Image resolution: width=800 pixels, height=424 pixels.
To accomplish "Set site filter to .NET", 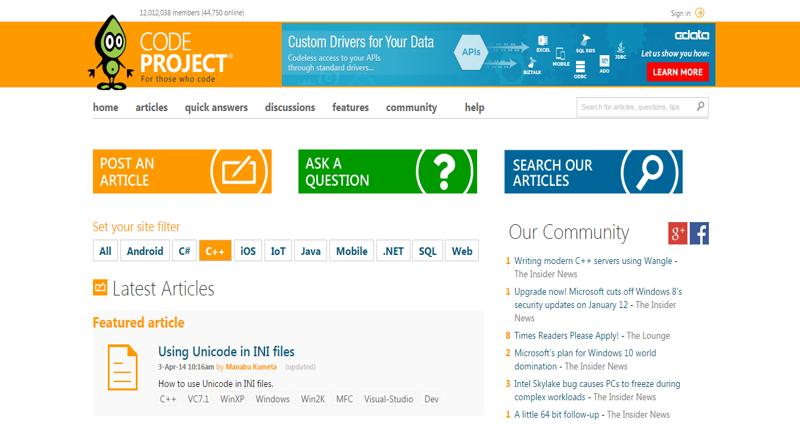I will (x=393, y=251).
